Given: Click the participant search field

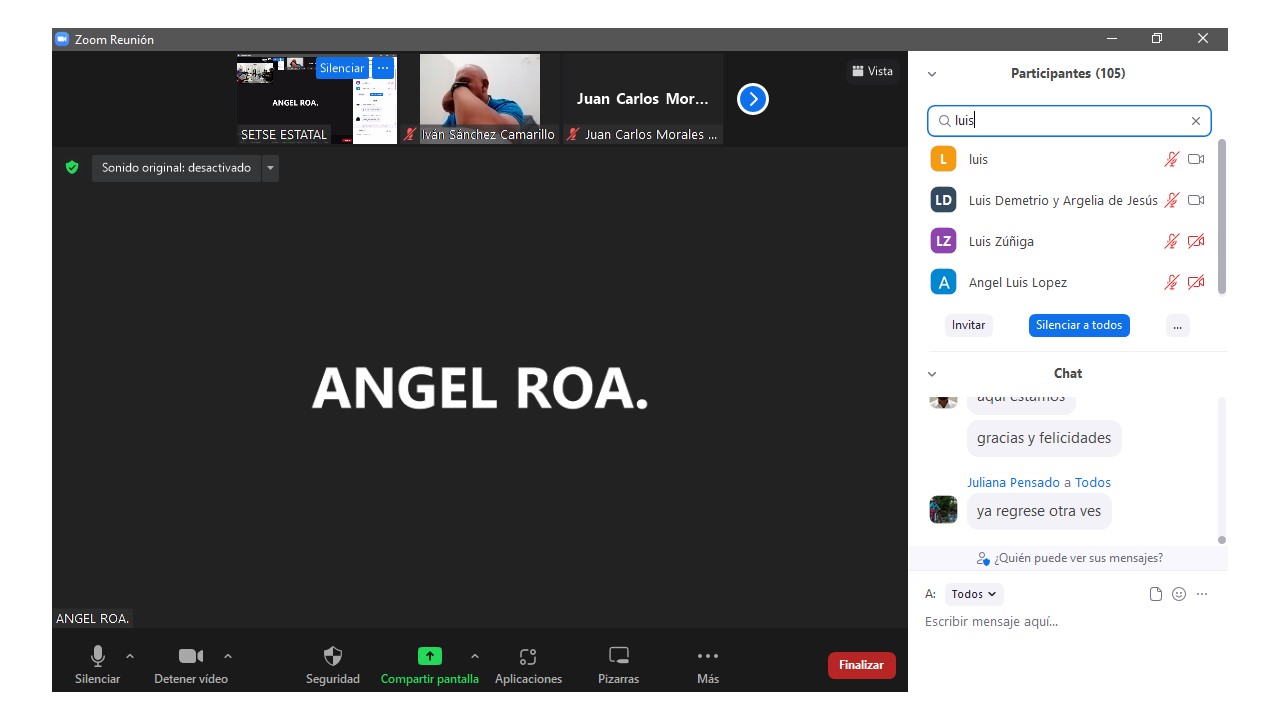Looking at the screenshot, I should point(1069,121).
